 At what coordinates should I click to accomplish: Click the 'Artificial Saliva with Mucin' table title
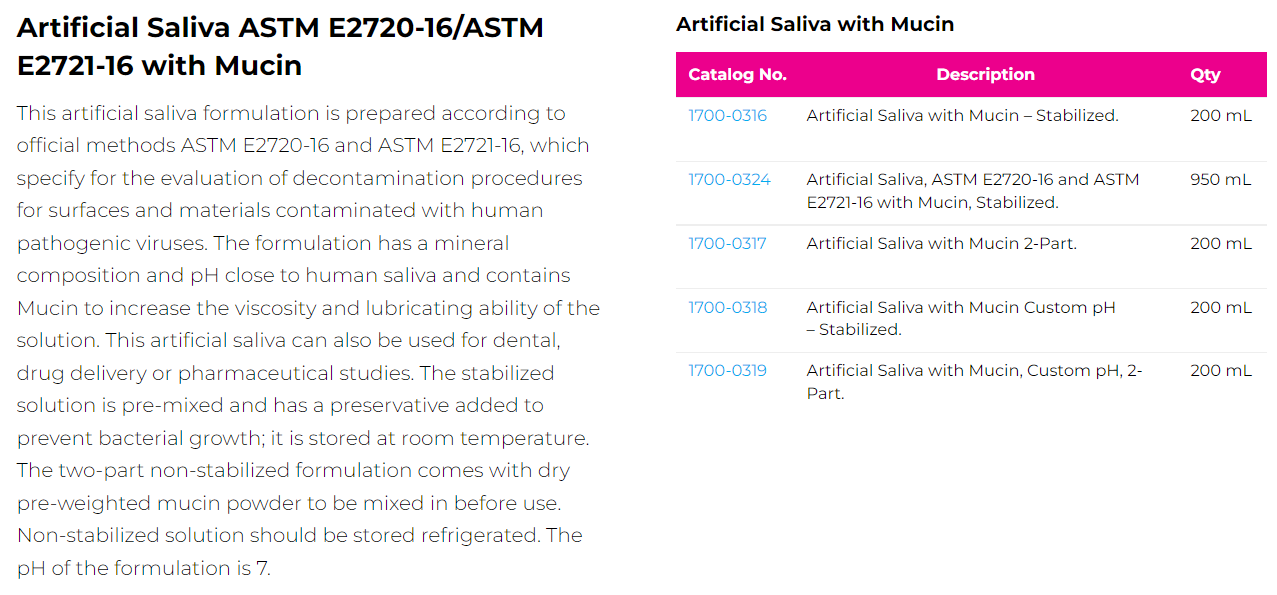pyautogui.click(x=814, y=24)
